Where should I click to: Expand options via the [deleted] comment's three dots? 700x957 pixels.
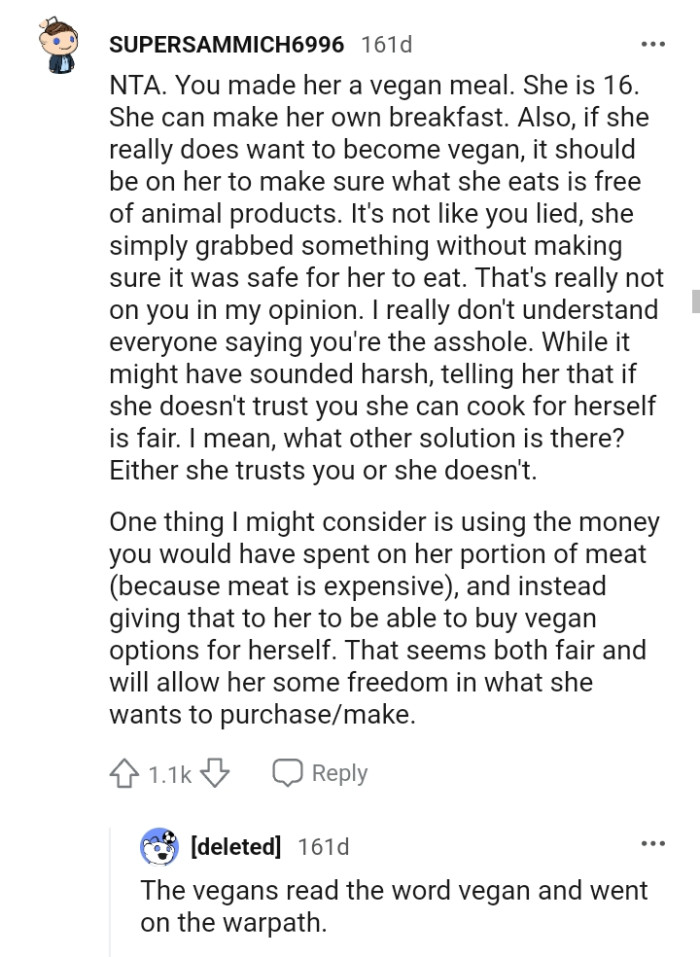pos(651,844)
